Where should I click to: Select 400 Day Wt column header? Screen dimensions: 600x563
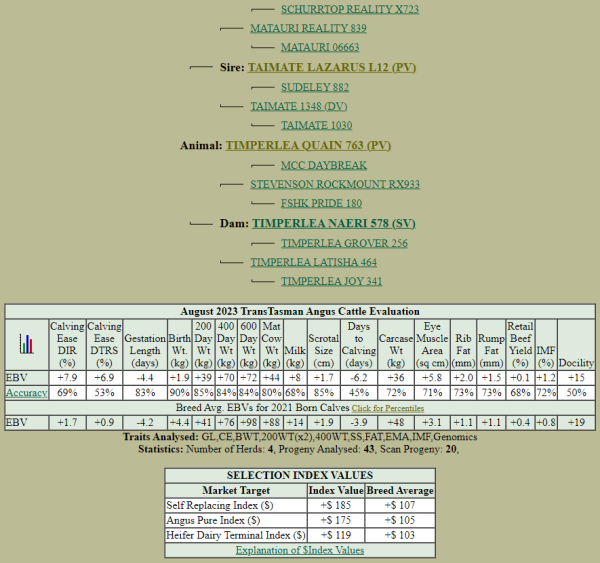coord(226,344)
